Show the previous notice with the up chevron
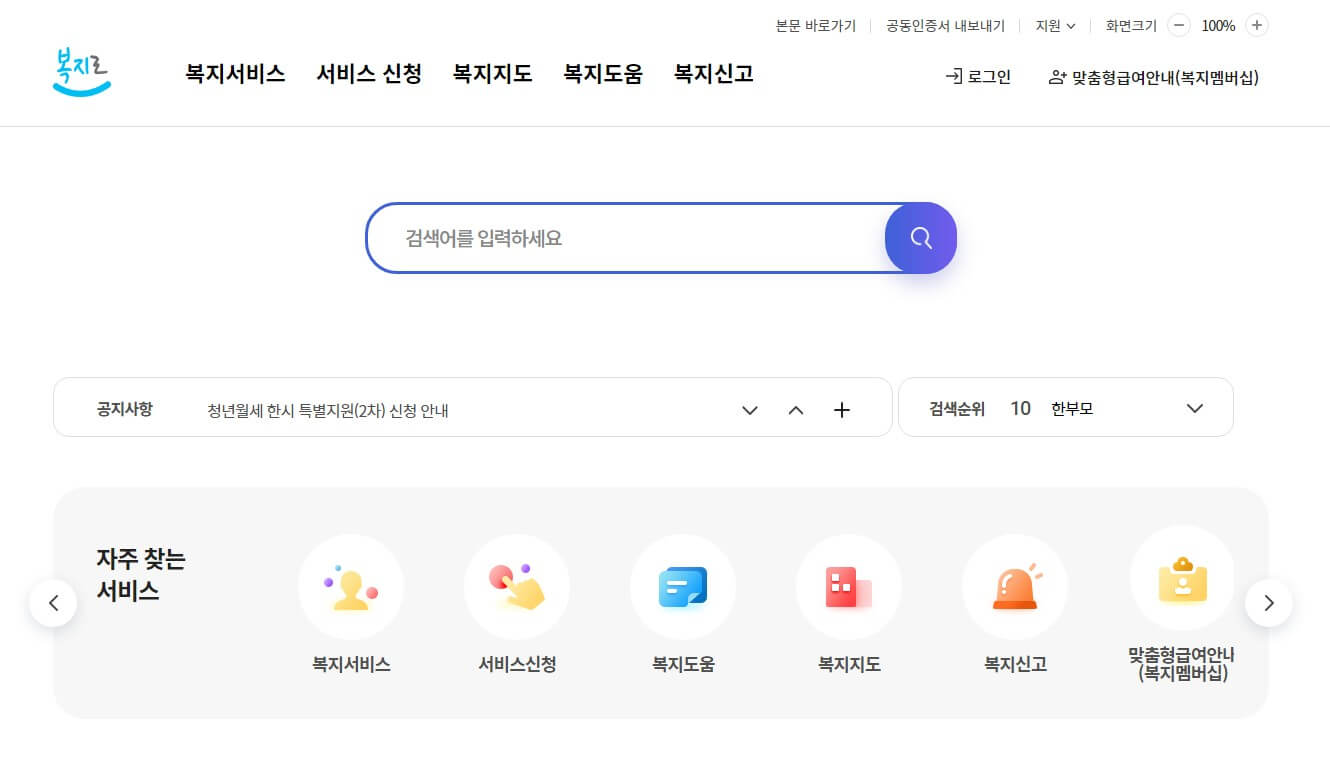This screenshot has width=1330, height=783. 796,409
